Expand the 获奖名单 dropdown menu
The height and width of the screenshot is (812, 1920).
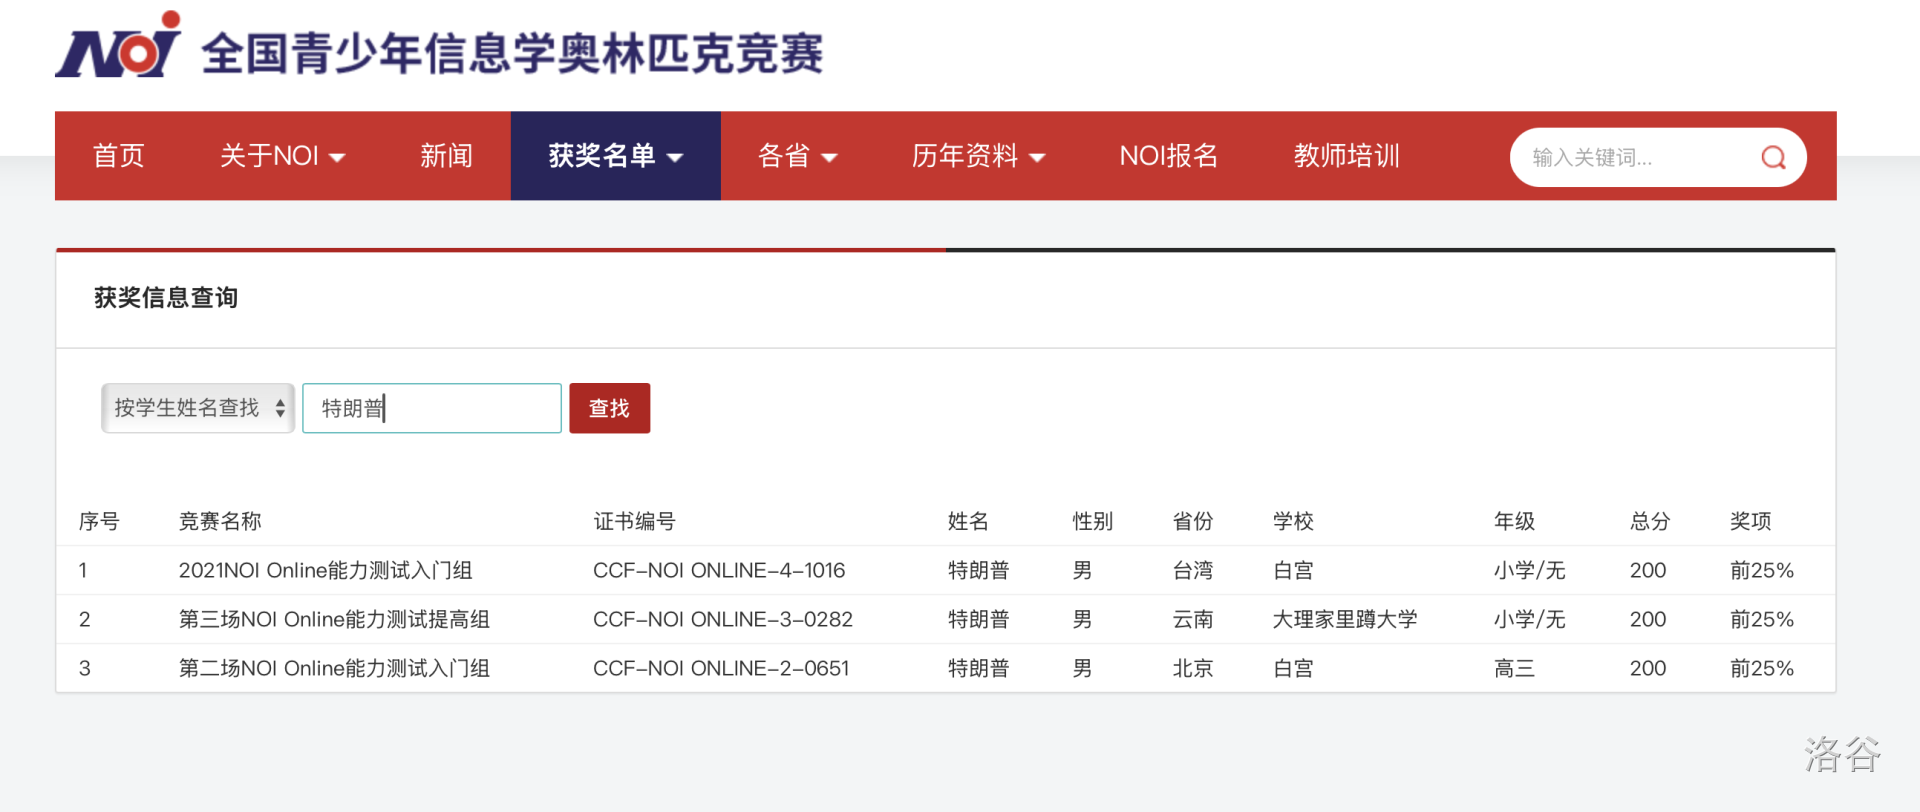coord(615,156)
